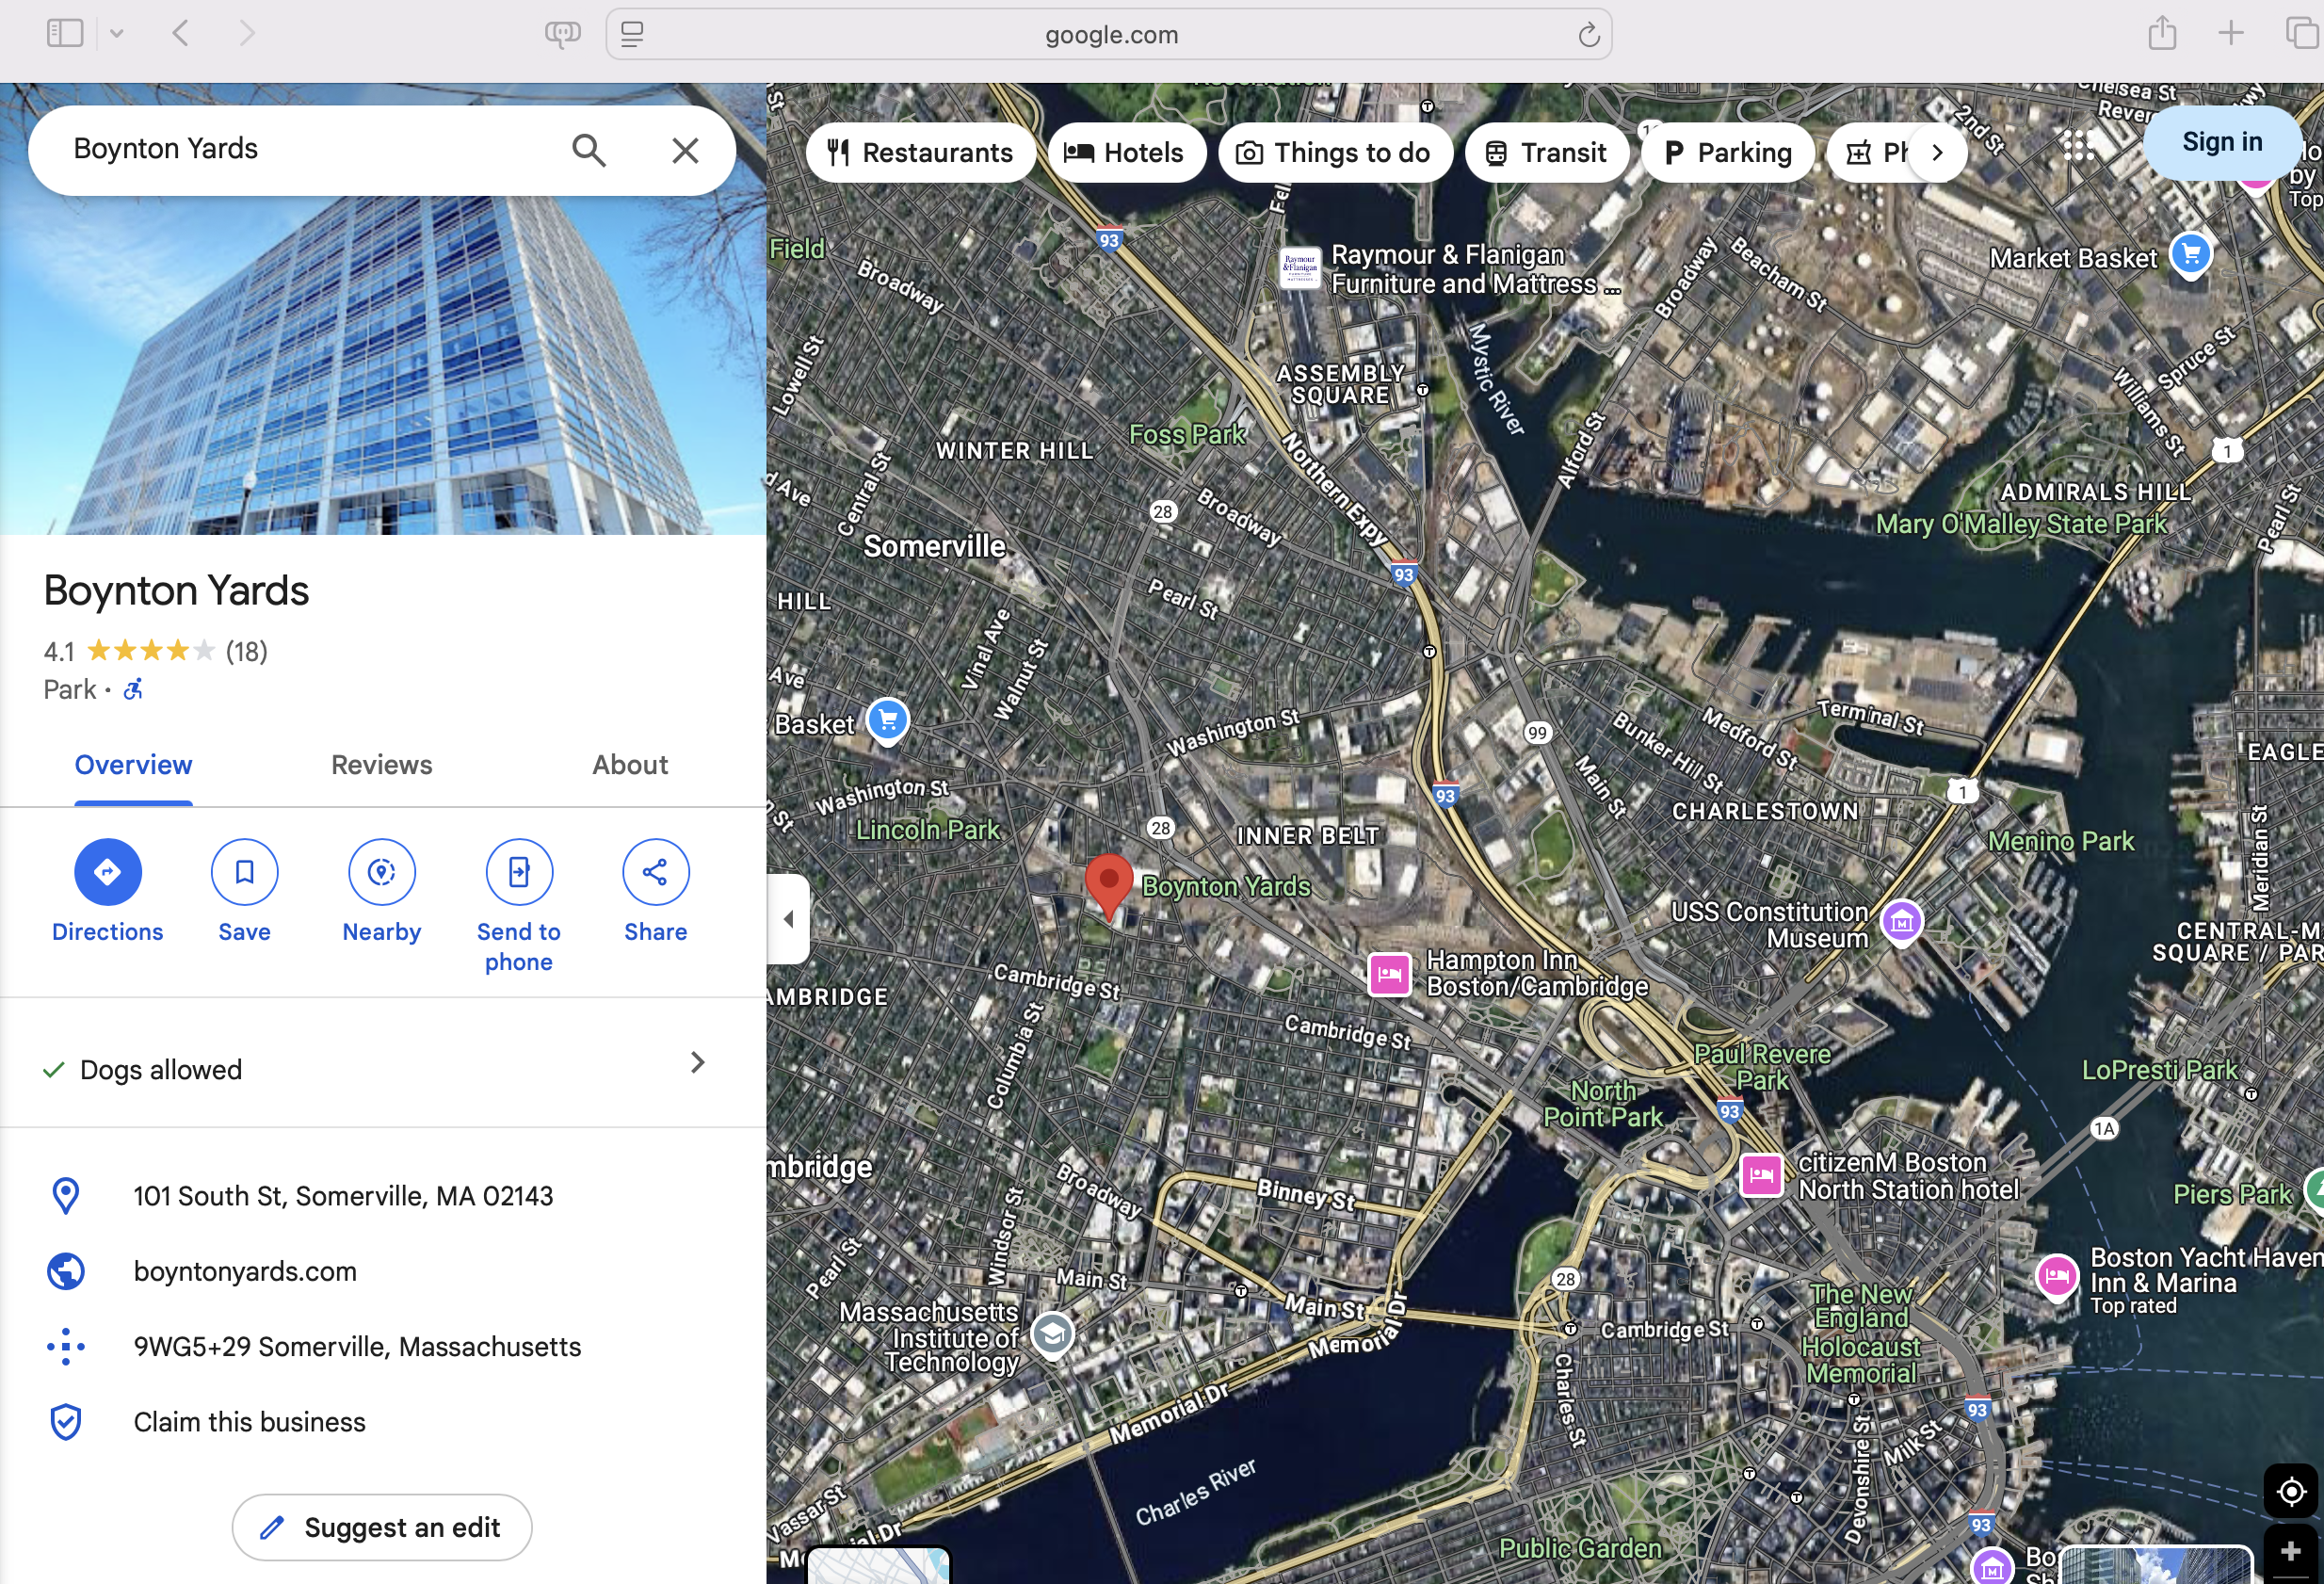Toggle map layers thumbnail

[878, 1566]
